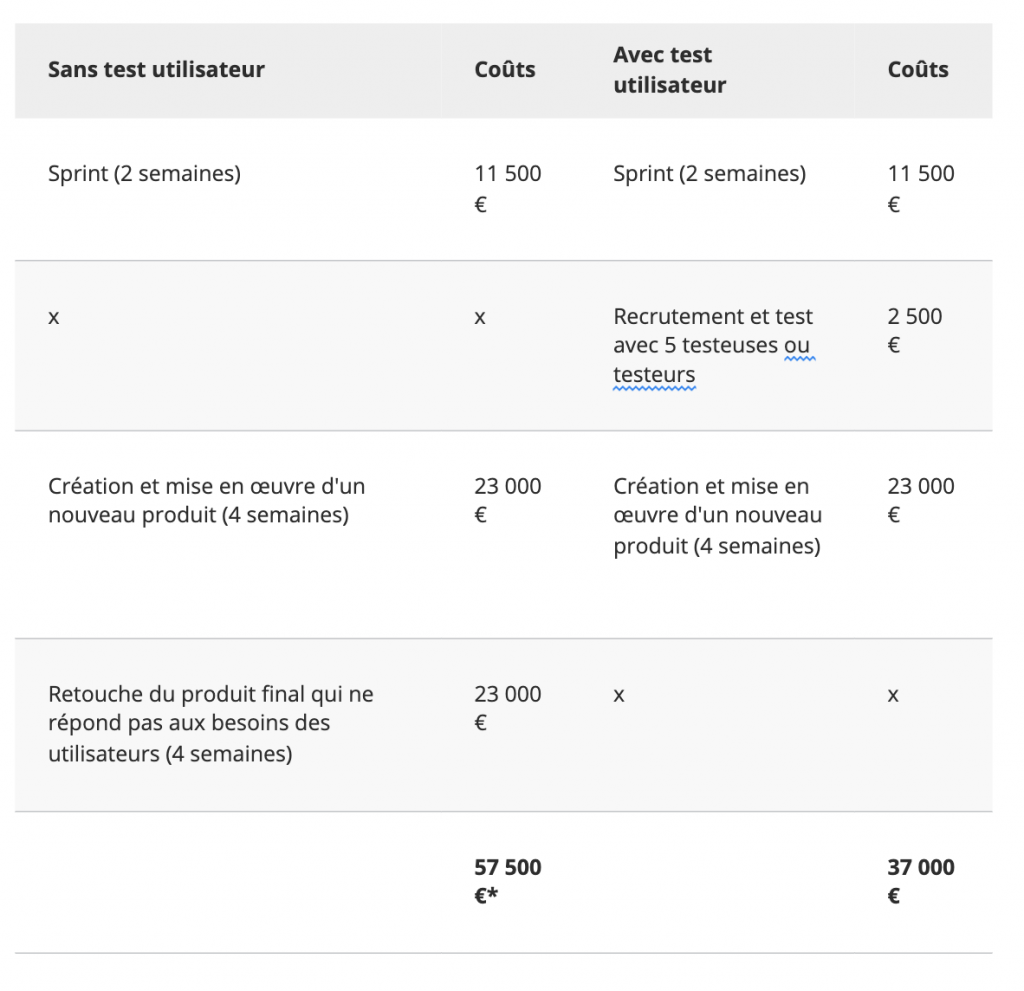
Task: Click the underlined word 'ou'
Action: [x=797, y=345]
